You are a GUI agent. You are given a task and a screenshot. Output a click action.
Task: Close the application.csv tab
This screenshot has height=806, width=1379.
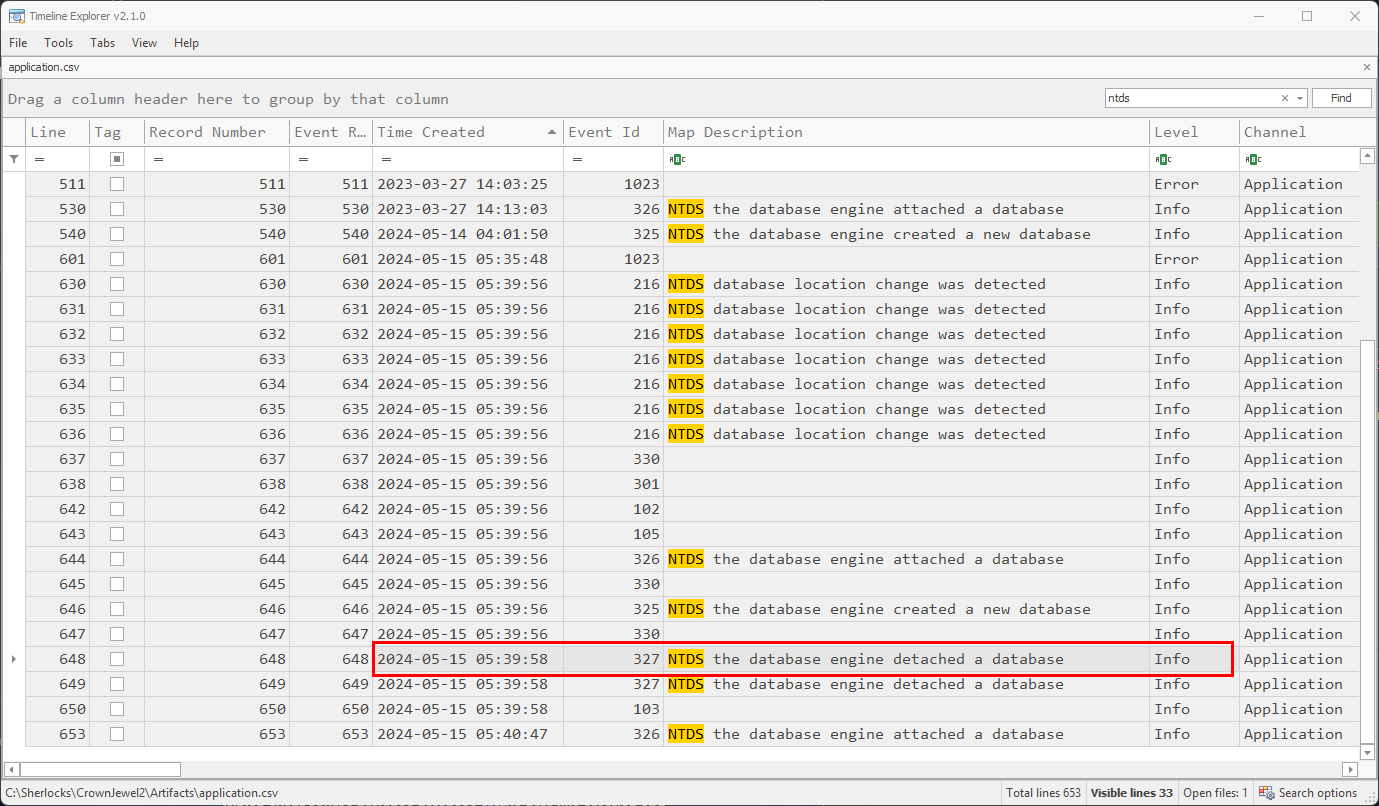[1367, 67]
